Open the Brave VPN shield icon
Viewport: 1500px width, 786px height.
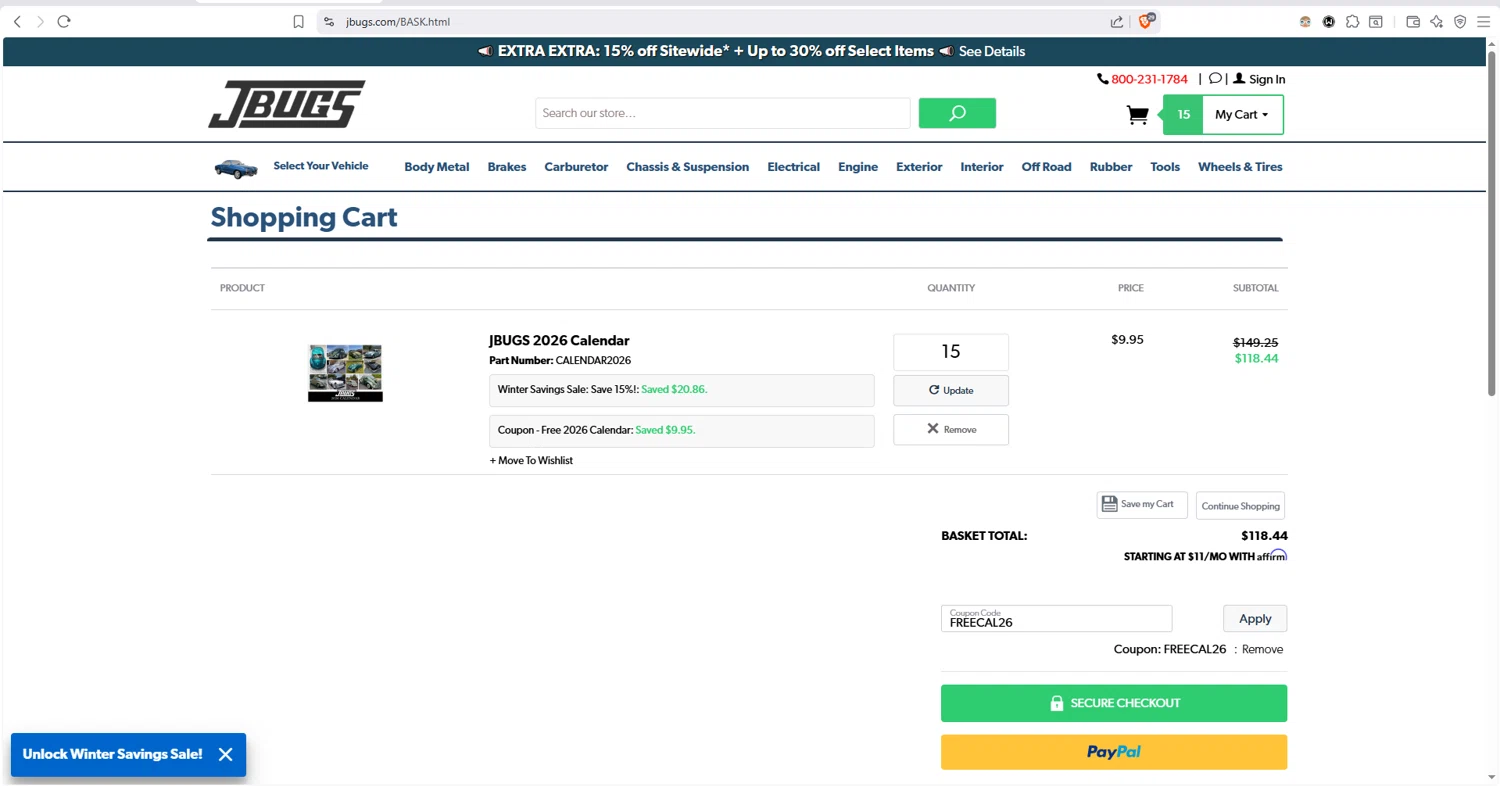point(1460,21)
